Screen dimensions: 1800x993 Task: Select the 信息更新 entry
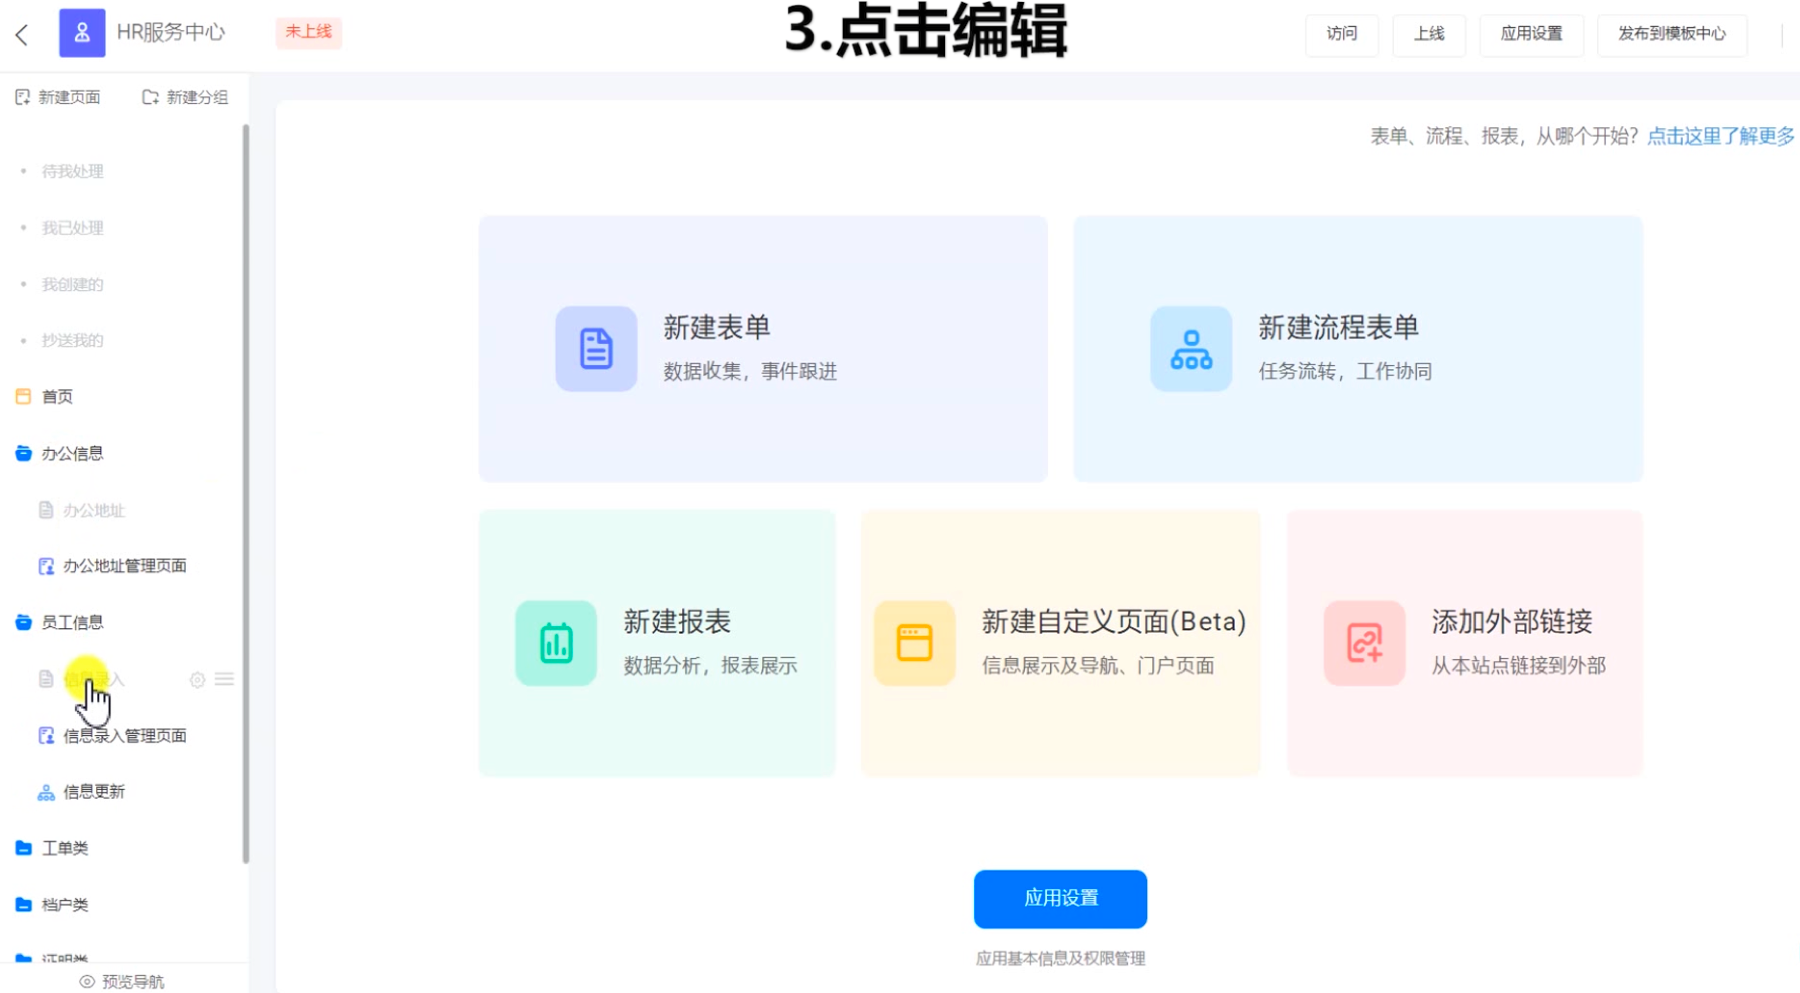(94, 792)
